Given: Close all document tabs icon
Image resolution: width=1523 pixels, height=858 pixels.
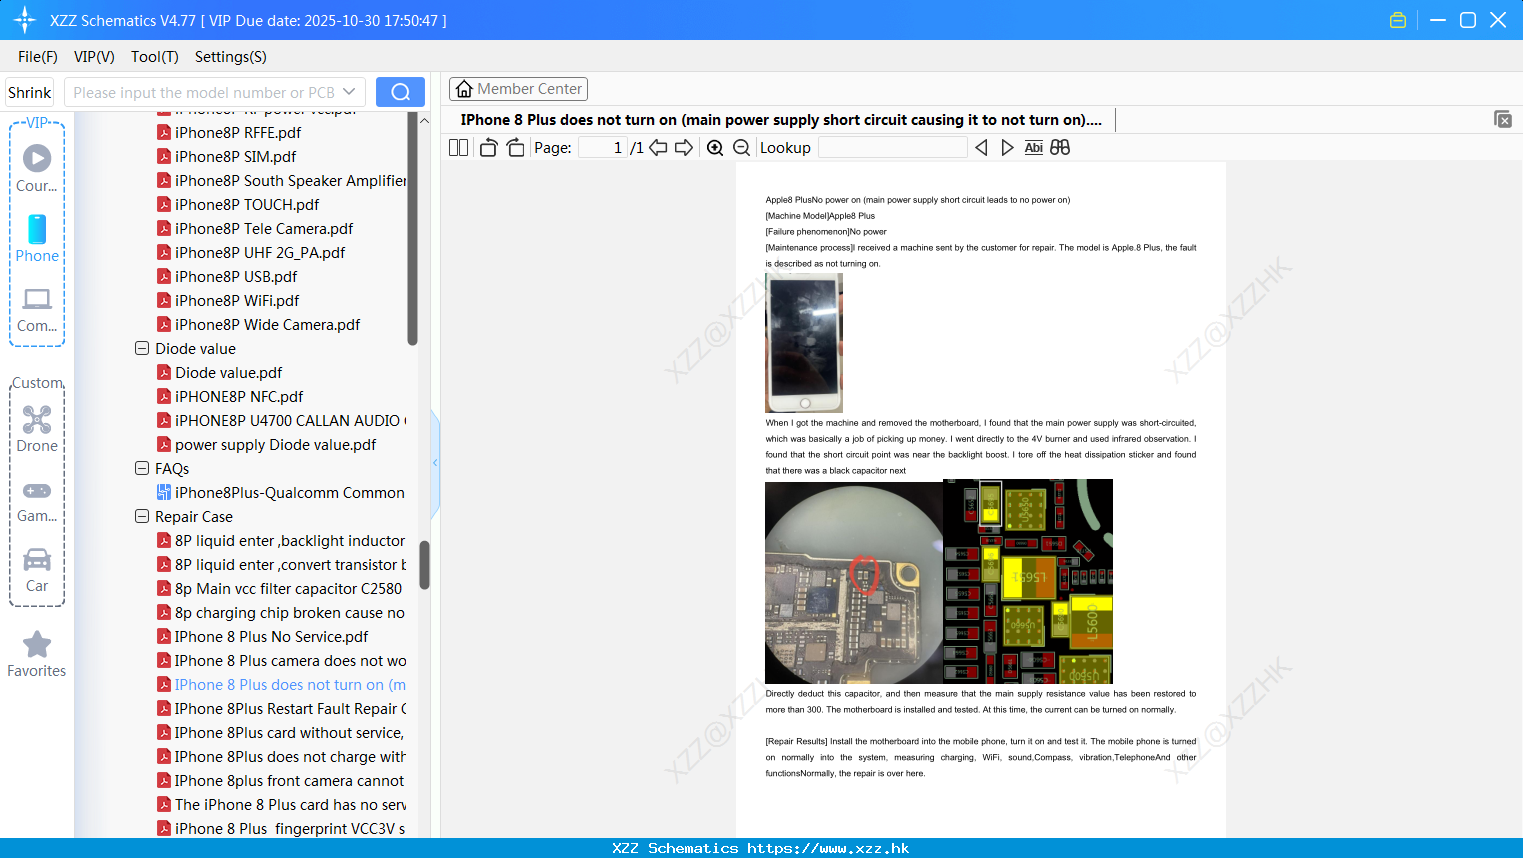Looking at the screenshot, I should click(x=1503, y=119).
